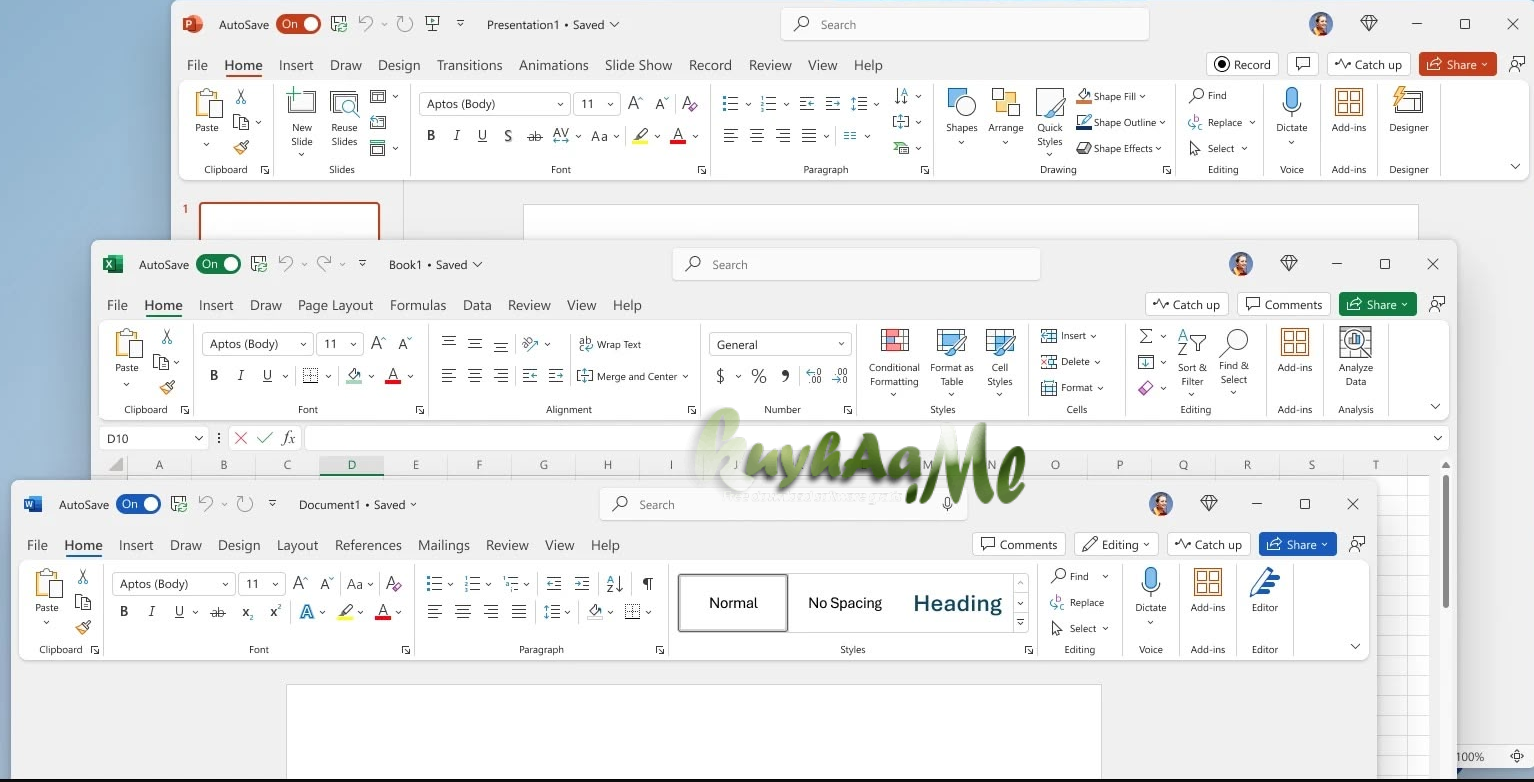Viewport: 1534px width, 782px height.
Task: Click Show/Hide paragraph marks in Word
Action: click(648, 584)
